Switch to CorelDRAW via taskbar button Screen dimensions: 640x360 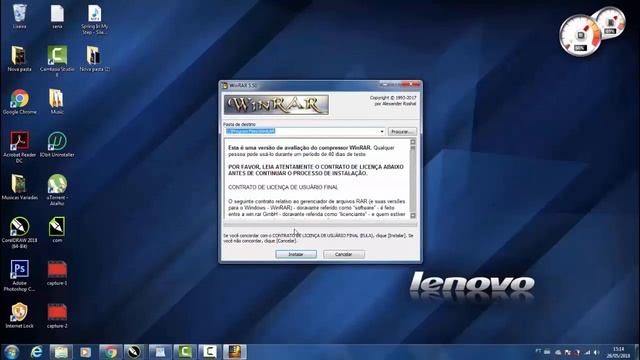coord(135,352)
